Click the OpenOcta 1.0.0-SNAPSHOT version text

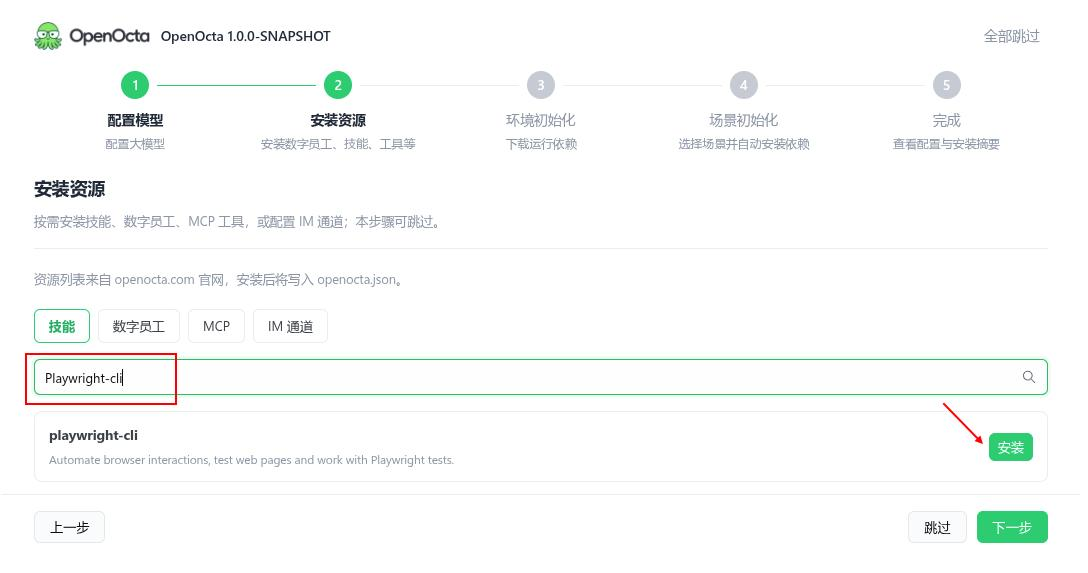[246, 36]
